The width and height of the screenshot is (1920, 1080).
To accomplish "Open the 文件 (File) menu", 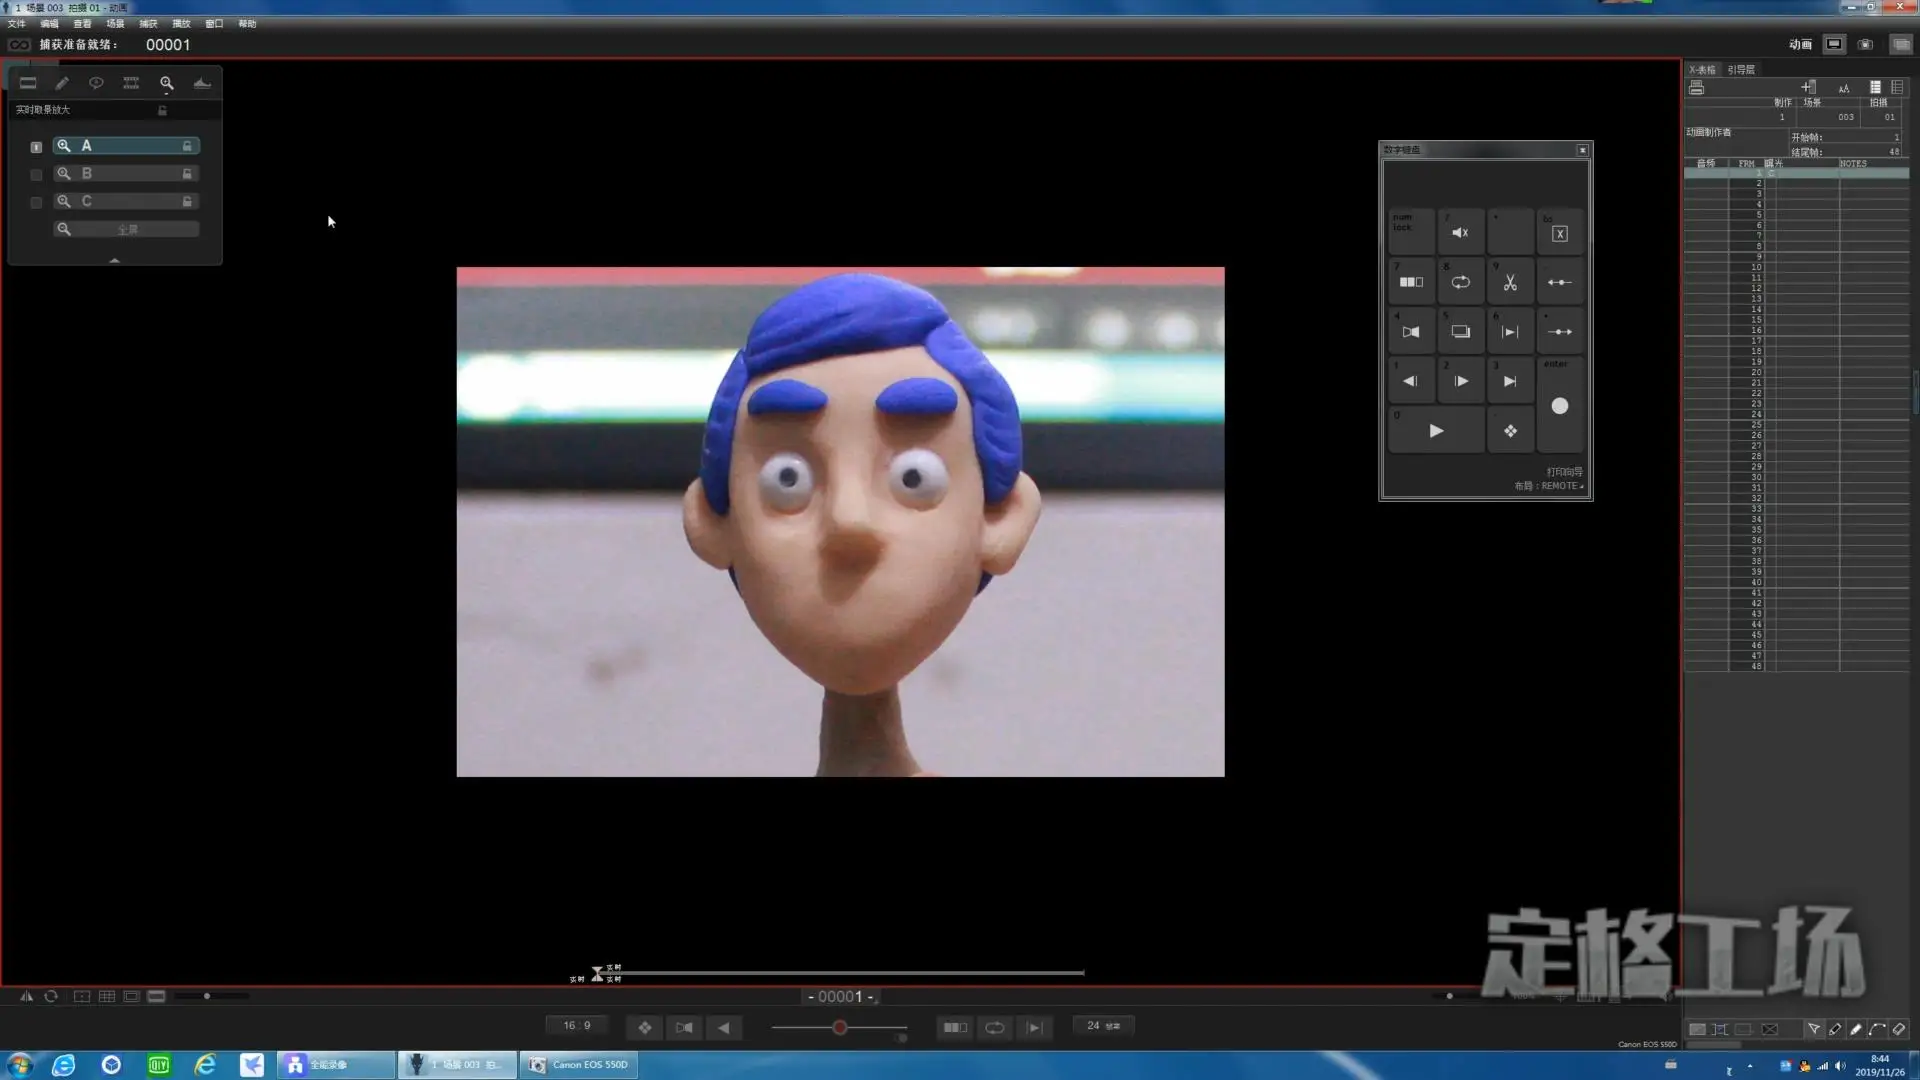I will click(17, 24).
